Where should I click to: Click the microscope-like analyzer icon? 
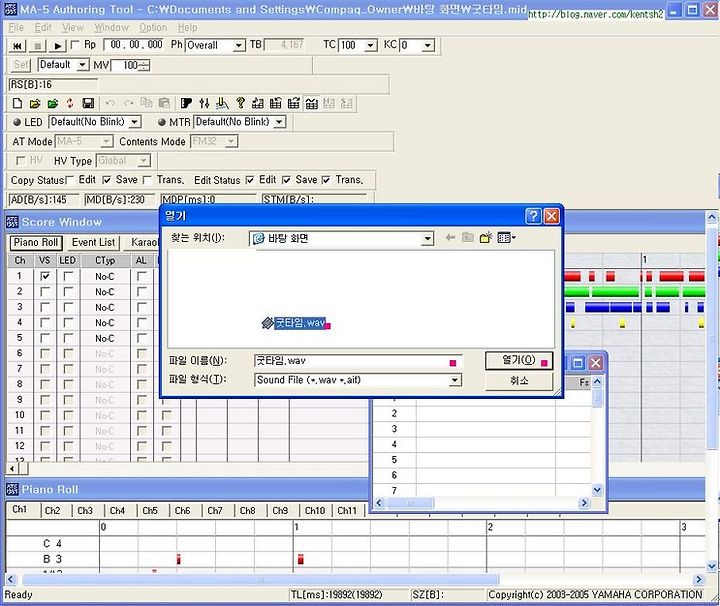coord(222,104)
